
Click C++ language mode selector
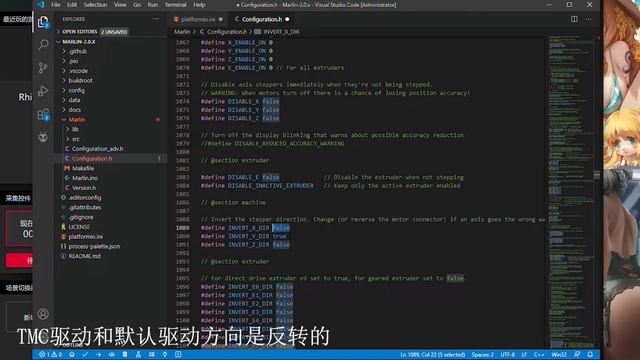pos(539,355)
